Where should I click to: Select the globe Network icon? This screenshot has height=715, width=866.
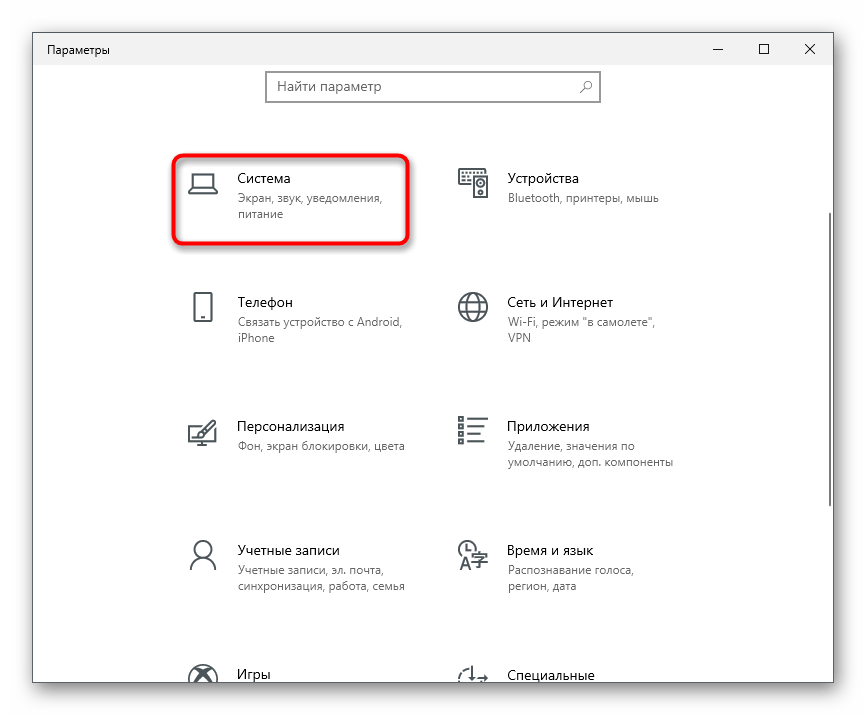pos(473,307)
